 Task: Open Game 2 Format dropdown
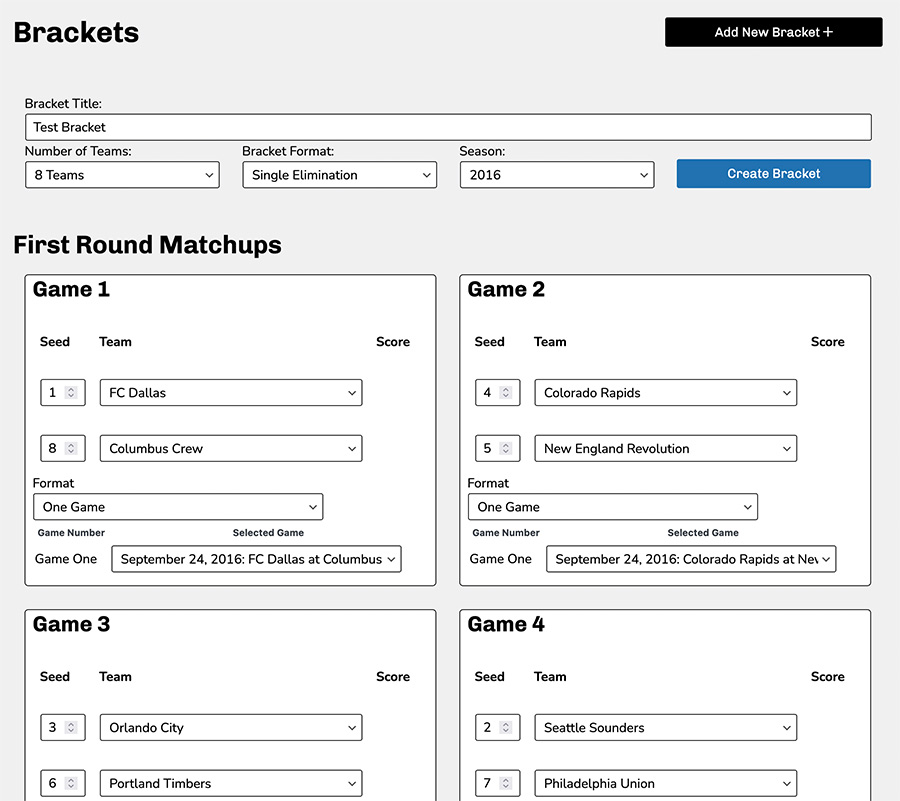[x=612, y=507]
